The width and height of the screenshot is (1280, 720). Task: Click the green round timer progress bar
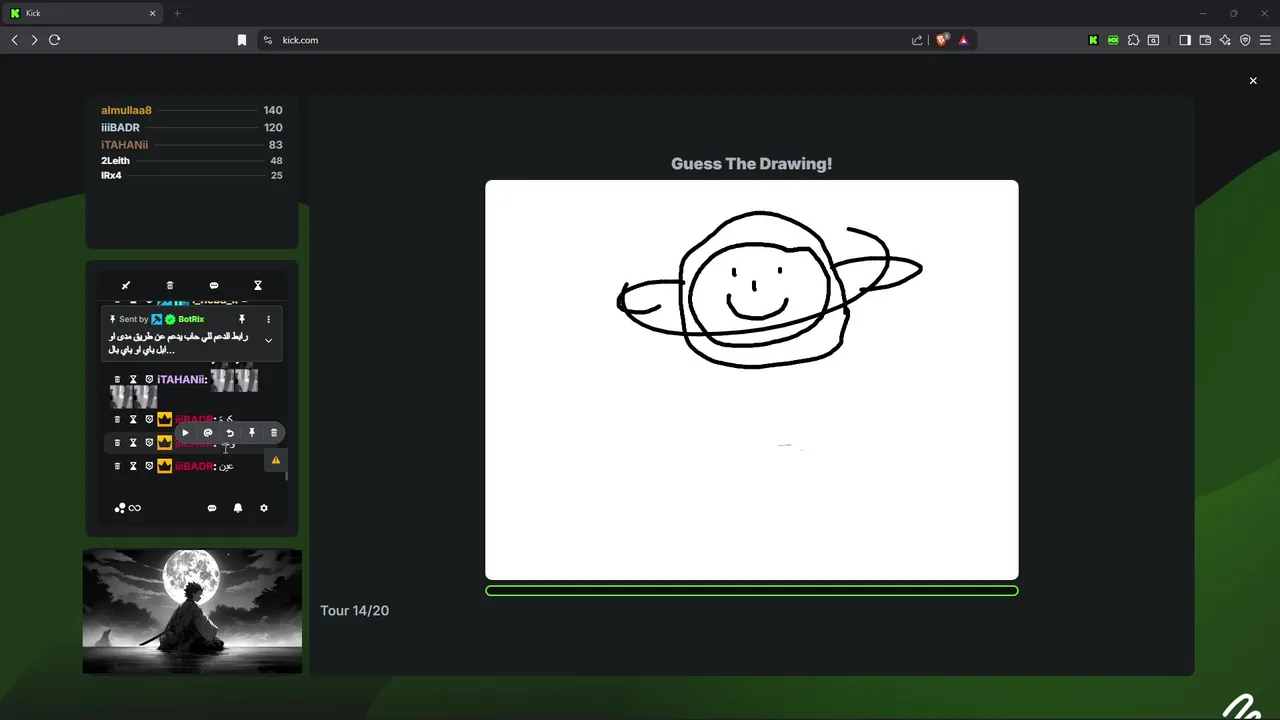tap(752, 591)
